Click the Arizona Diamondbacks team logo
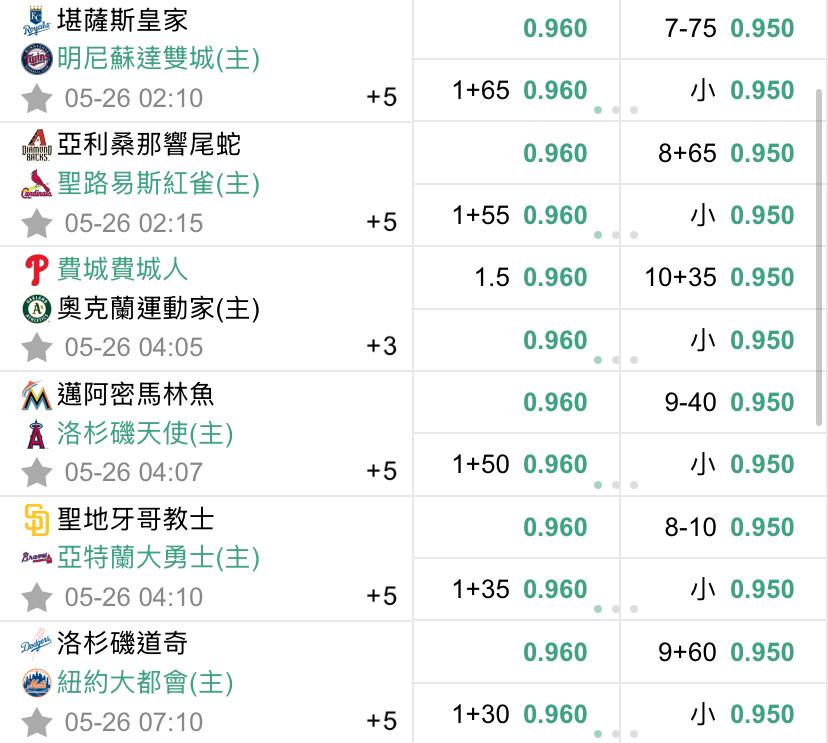828x743 pixels. pos(35,146)
